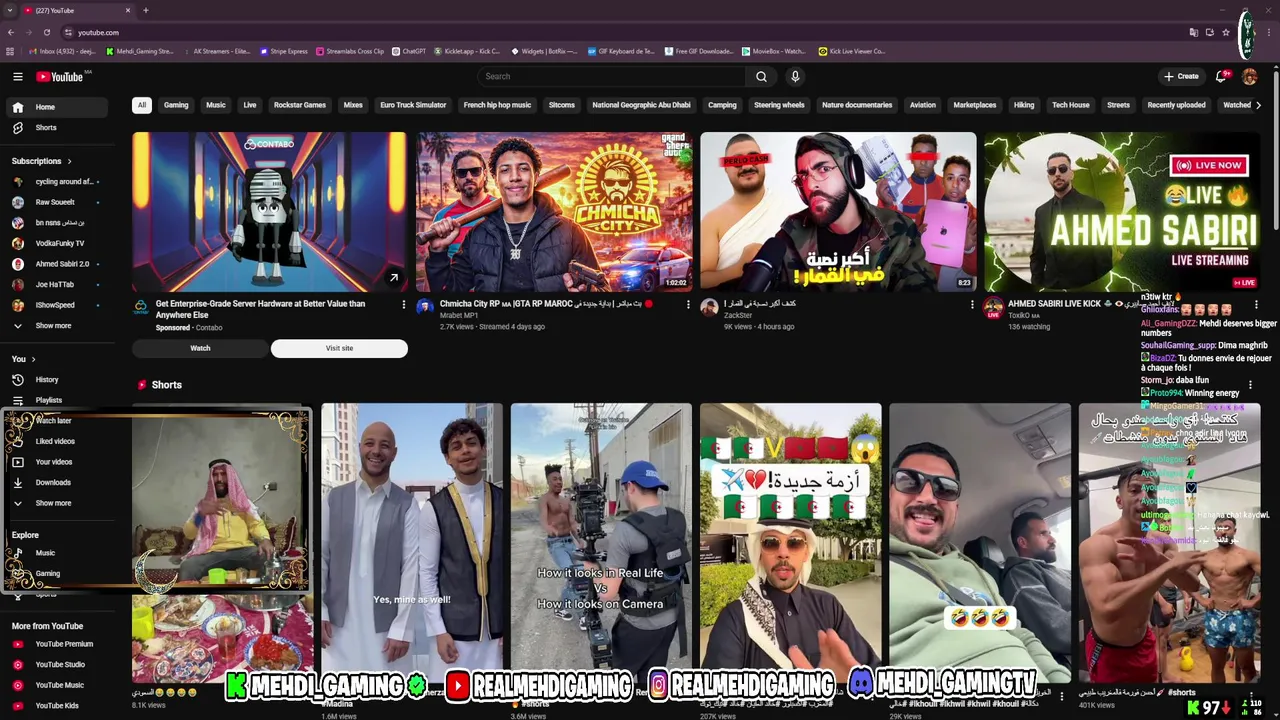This screenshot has height=720, width=1280.
Task: Select the Recently uploaded chip
Action: tap(1176, 105)
